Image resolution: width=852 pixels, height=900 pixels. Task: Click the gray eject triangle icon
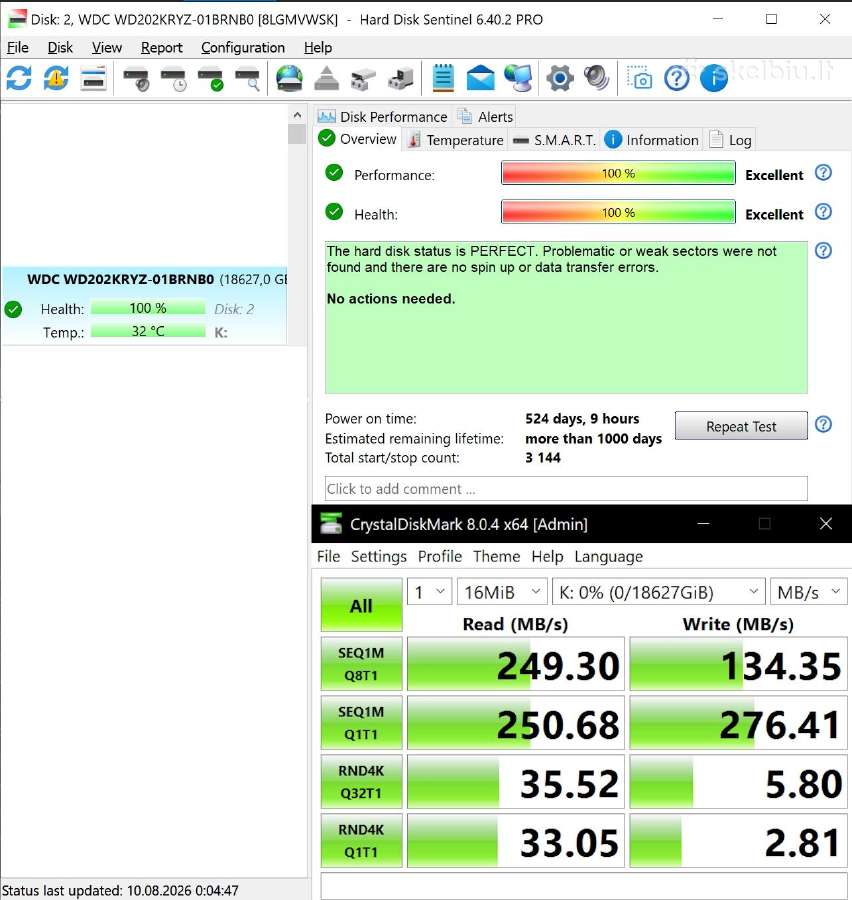pyautogui.click(x=326, y=78)
